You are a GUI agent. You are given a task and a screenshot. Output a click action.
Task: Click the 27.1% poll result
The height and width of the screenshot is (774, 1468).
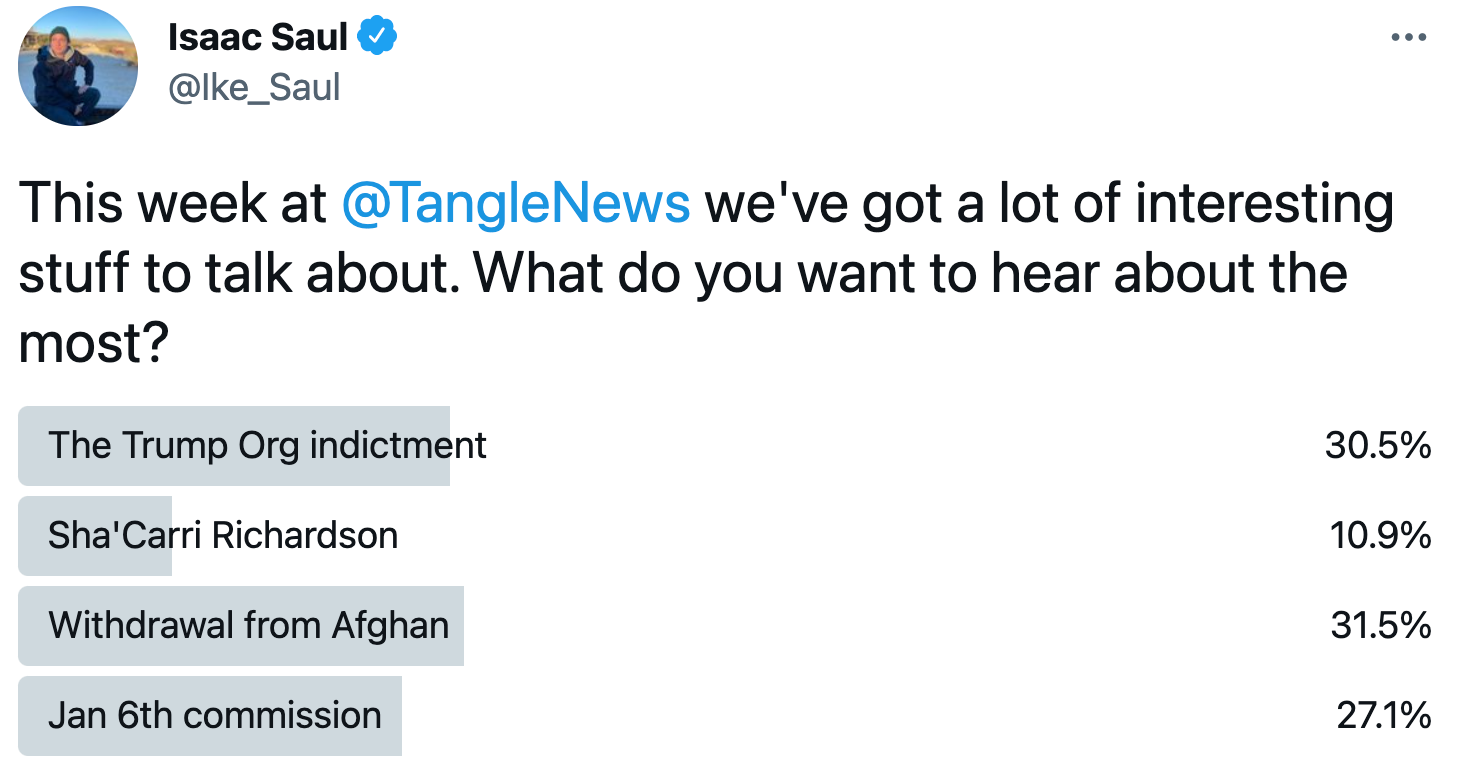[x=1383, y=716]
